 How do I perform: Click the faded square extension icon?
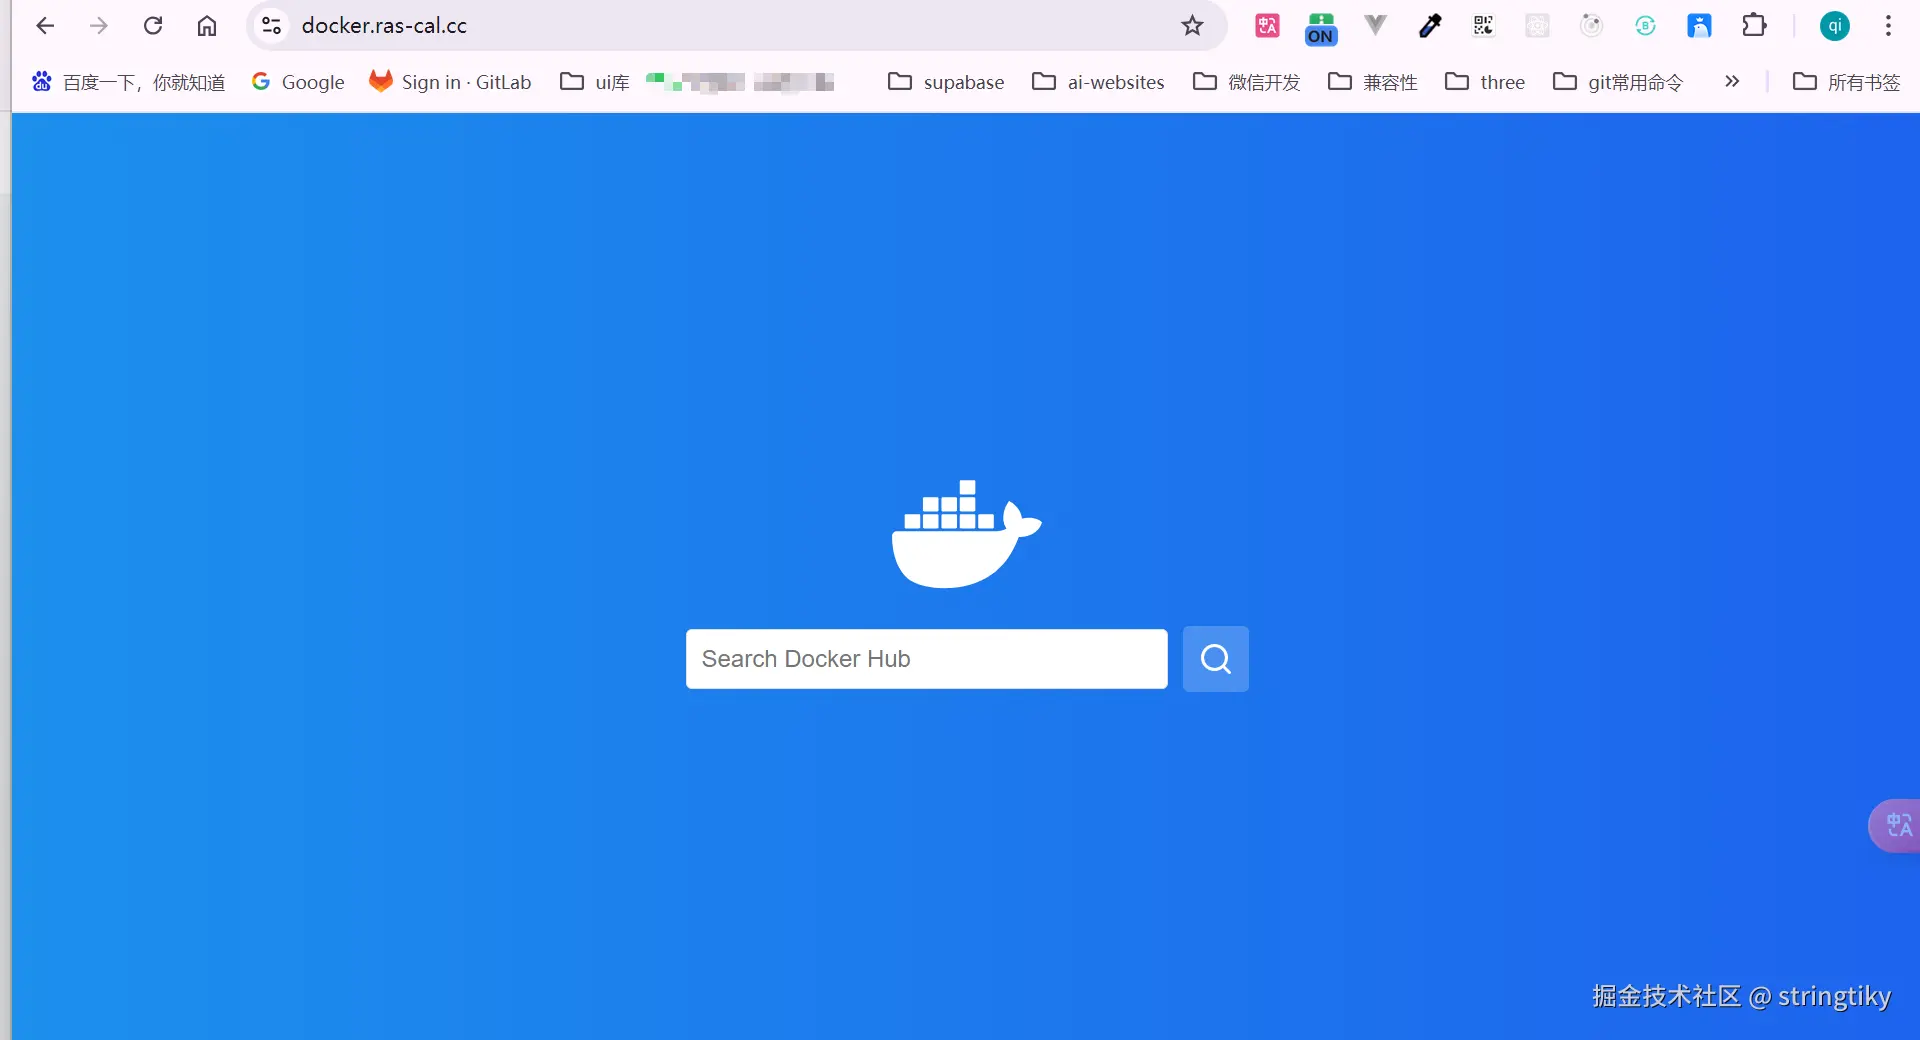pos(1538,26)
